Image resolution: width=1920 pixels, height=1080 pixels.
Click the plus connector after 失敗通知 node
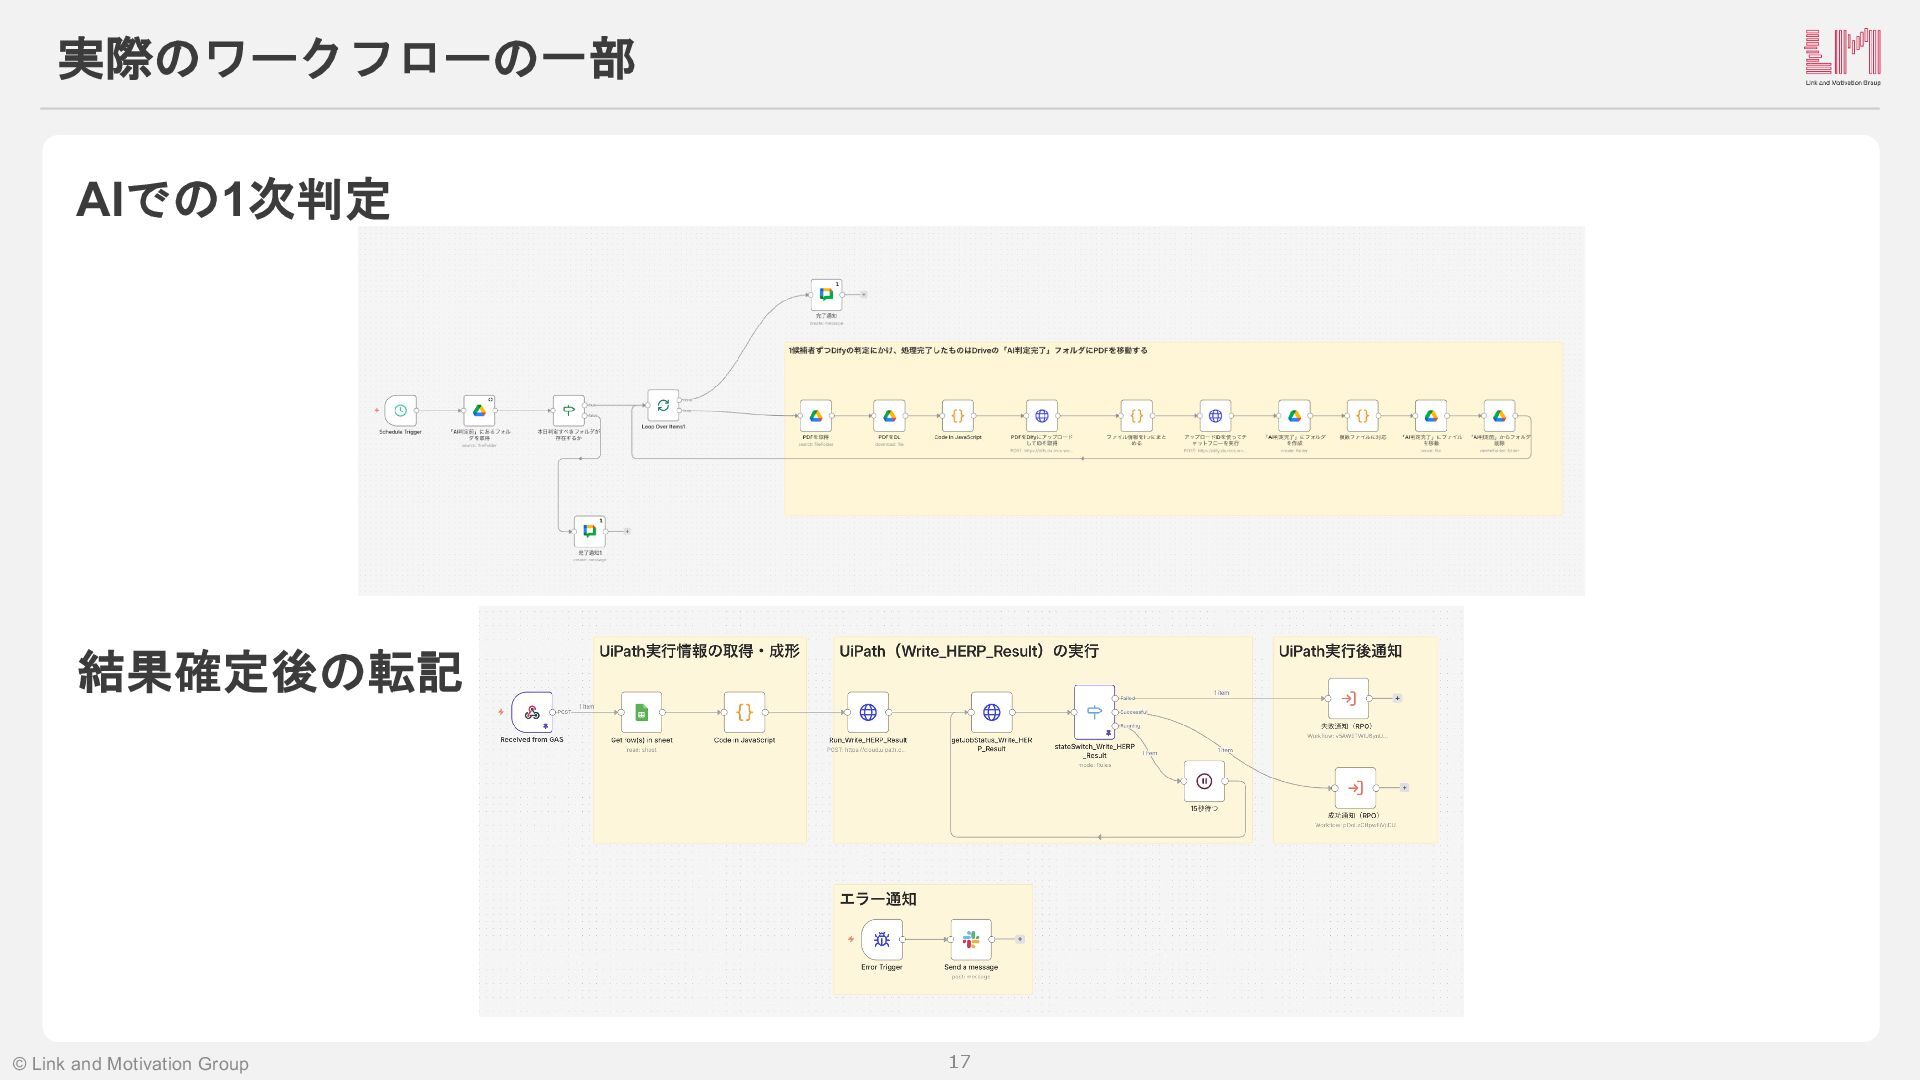click(x=1398, y=698)
